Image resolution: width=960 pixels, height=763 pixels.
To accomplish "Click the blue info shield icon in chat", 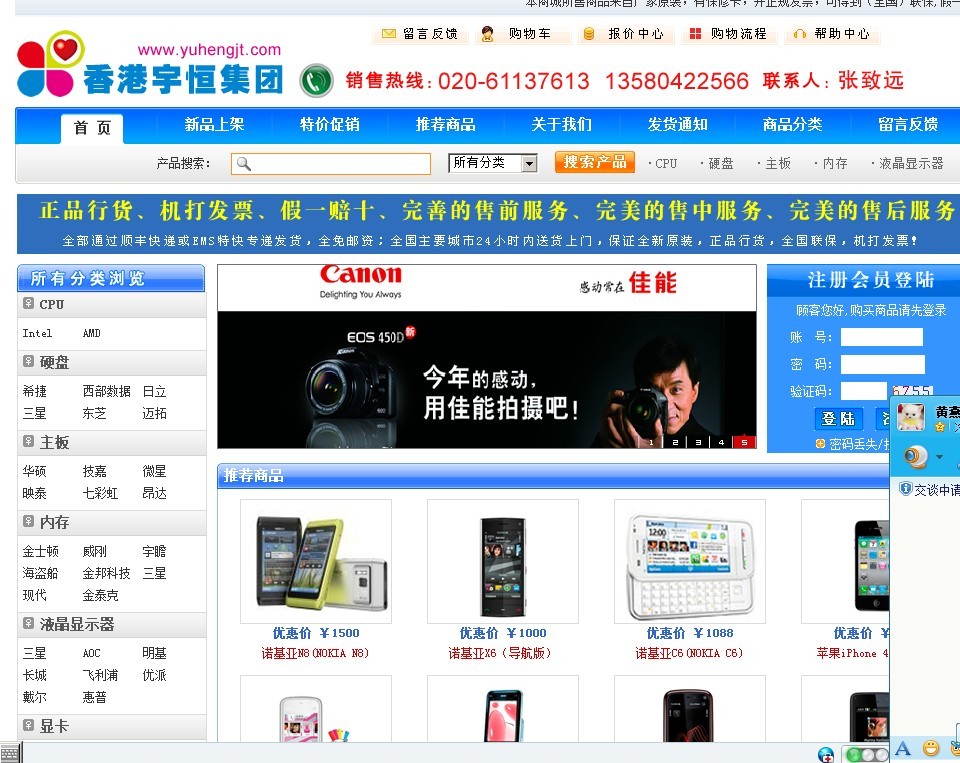I will tap(906, 489).
